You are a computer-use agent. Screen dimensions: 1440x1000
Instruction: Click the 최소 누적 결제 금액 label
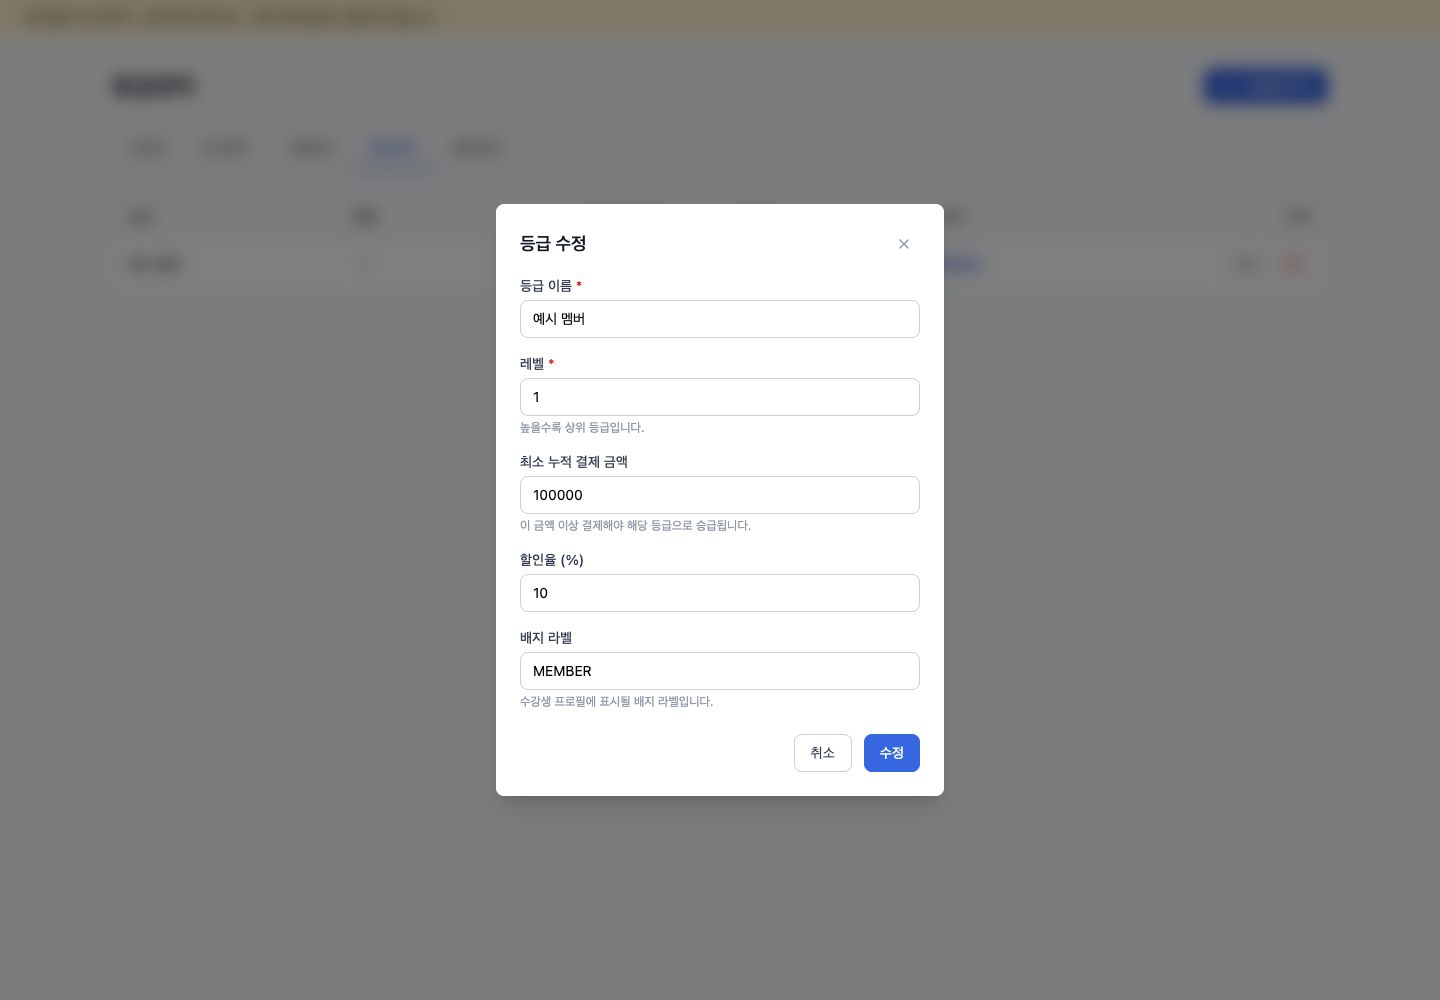(574, 462)
